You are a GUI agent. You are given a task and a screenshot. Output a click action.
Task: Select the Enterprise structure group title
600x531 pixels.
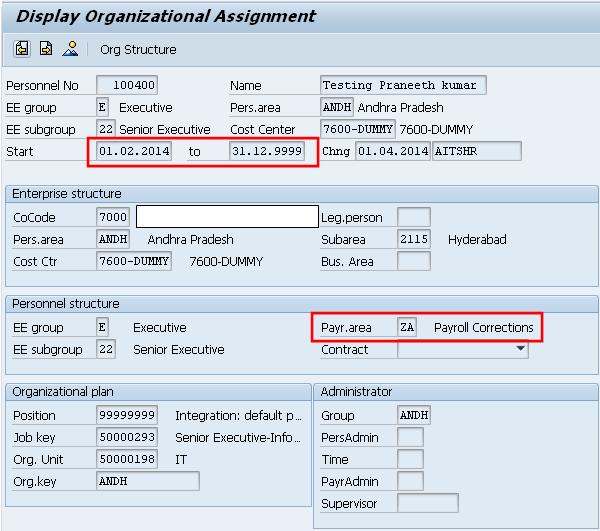[x=67, y=194]
